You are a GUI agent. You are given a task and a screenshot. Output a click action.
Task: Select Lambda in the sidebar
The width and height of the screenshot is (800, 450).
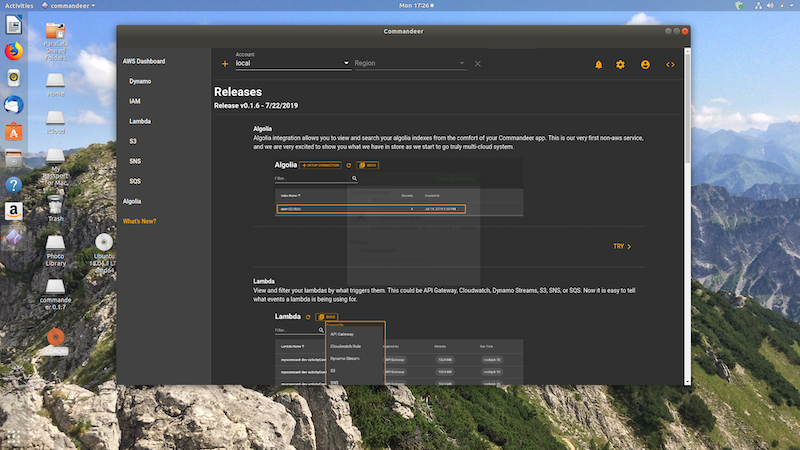coord(140,121)
